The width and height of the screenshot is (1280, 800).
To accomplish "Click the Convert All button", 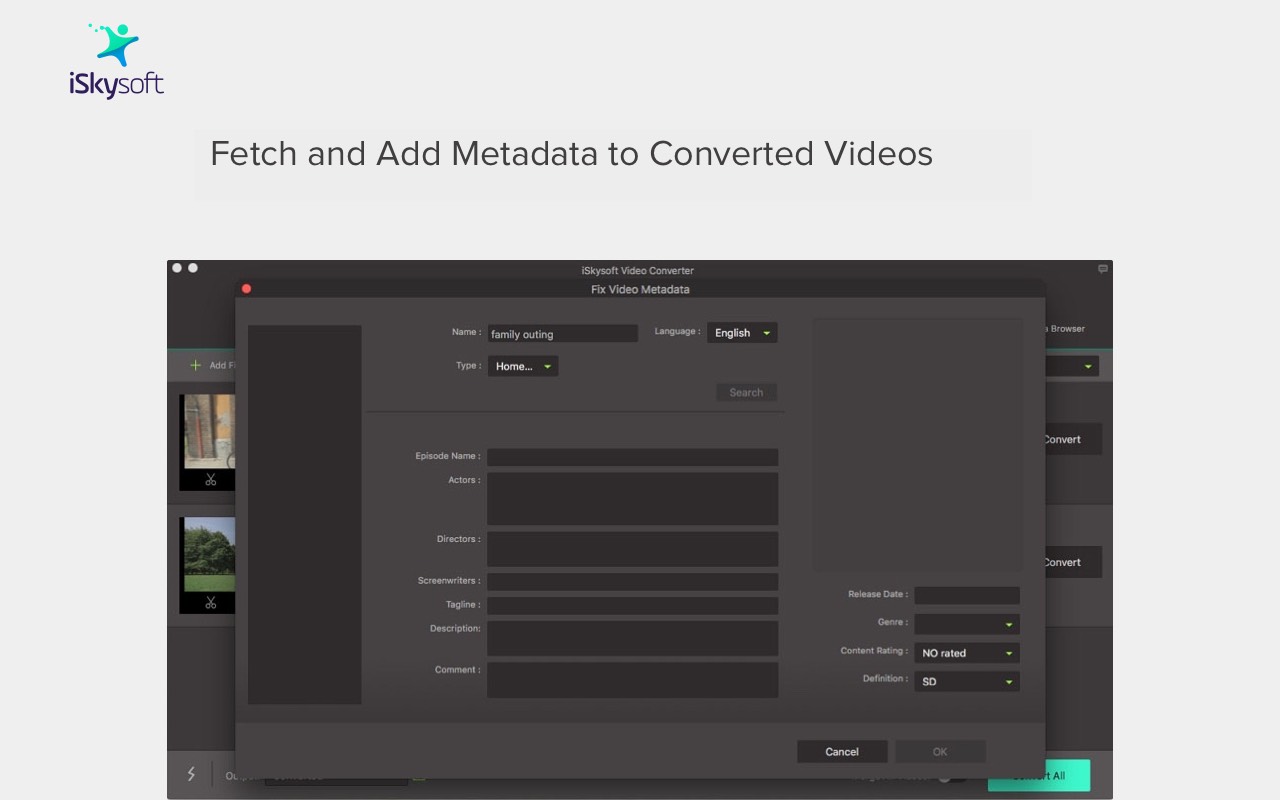I will click(1039, 776).
